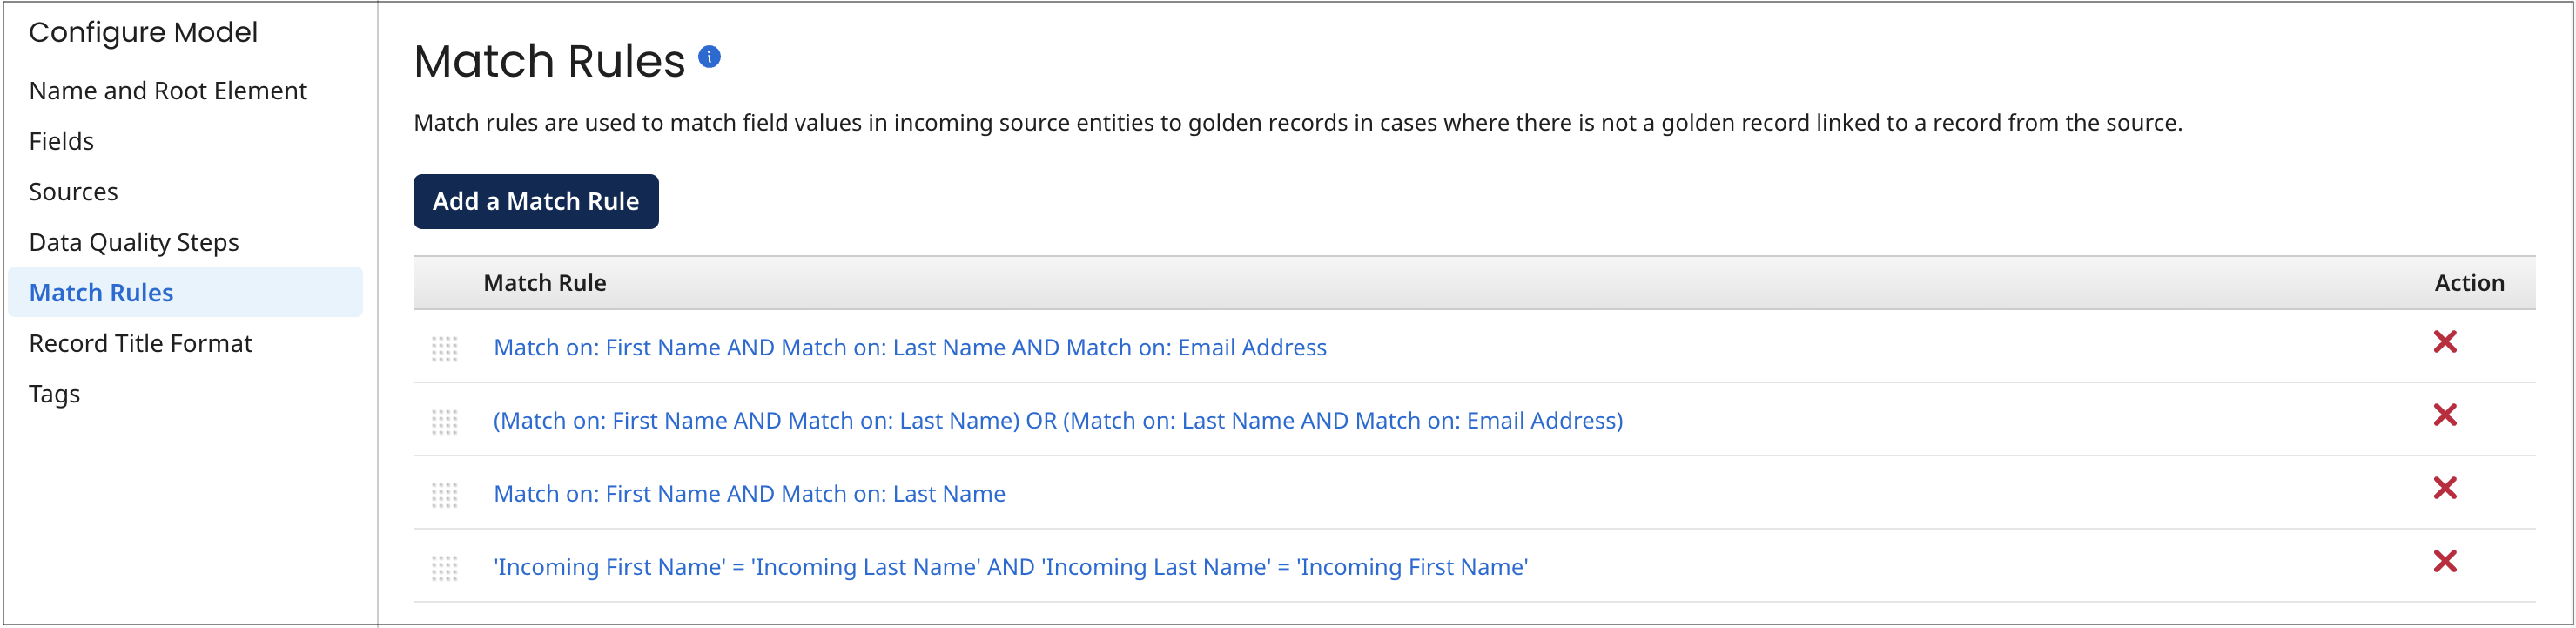
Task: Open the Incoming First Name comparison rule
Action: [1010, 566]
